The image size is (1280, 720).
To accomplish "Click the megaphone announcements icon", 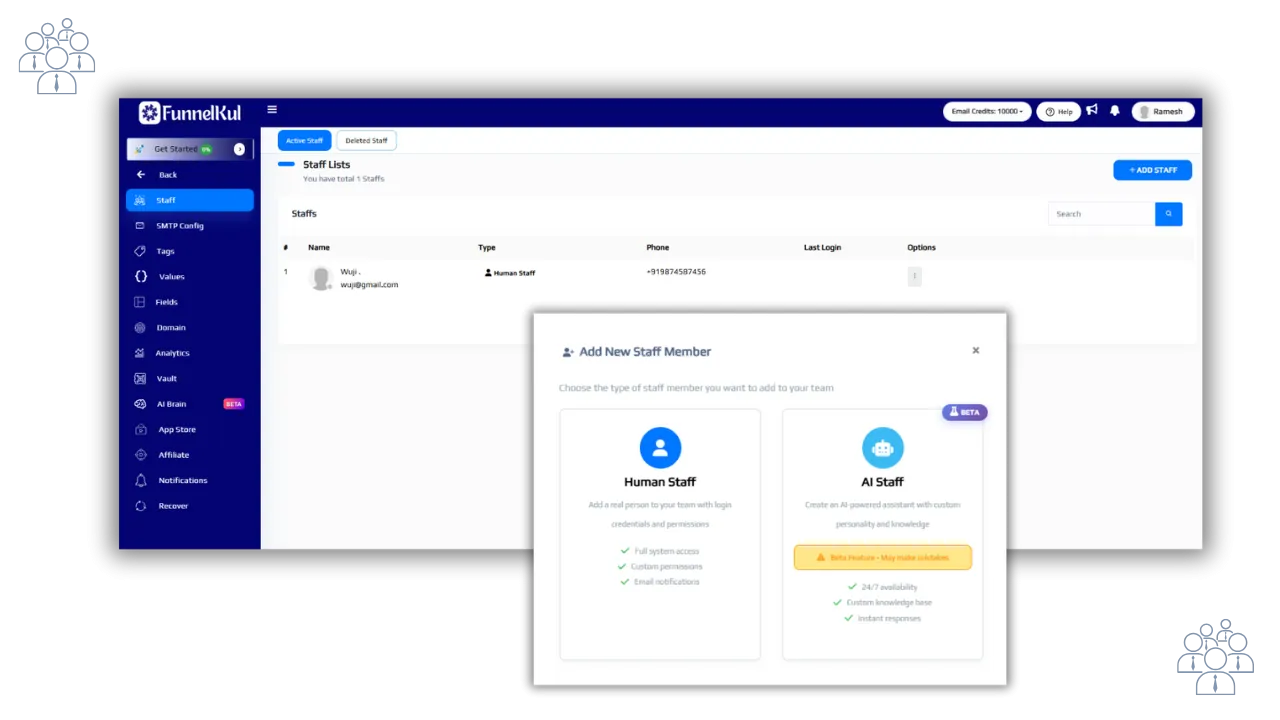I will (x=1092, y=111).
